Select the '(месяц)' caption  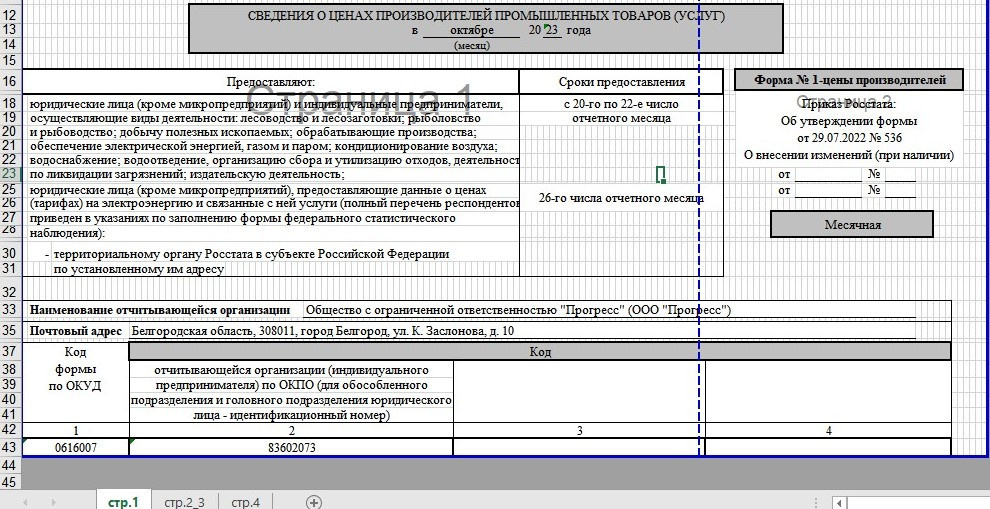pyautogui.click(x=472, y=45)
